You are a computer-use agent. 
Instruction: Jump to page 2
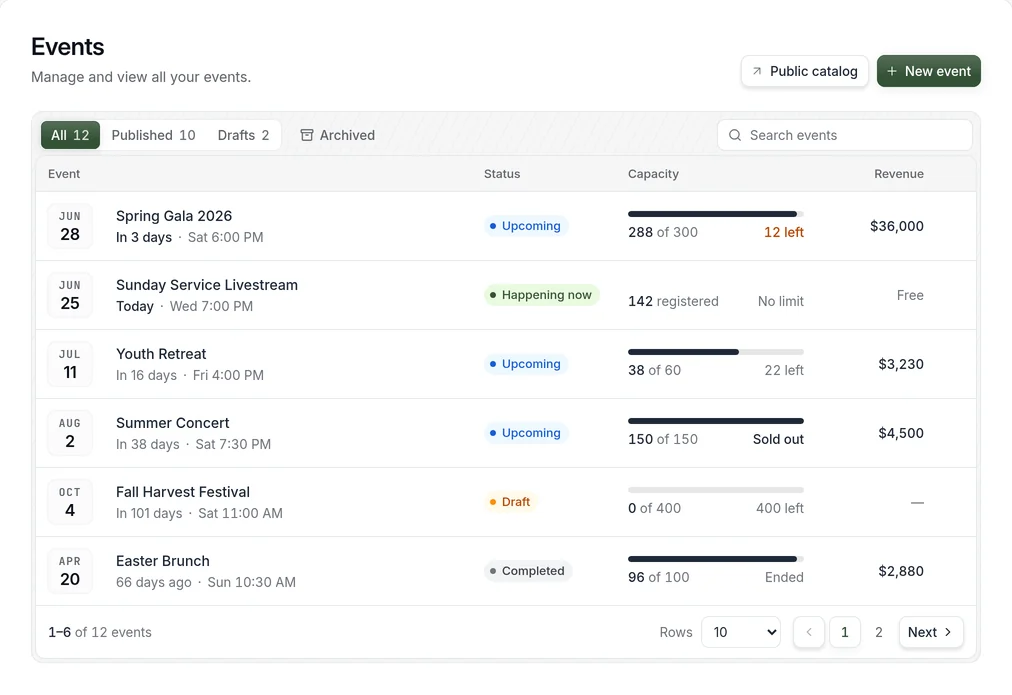[878, 632]
